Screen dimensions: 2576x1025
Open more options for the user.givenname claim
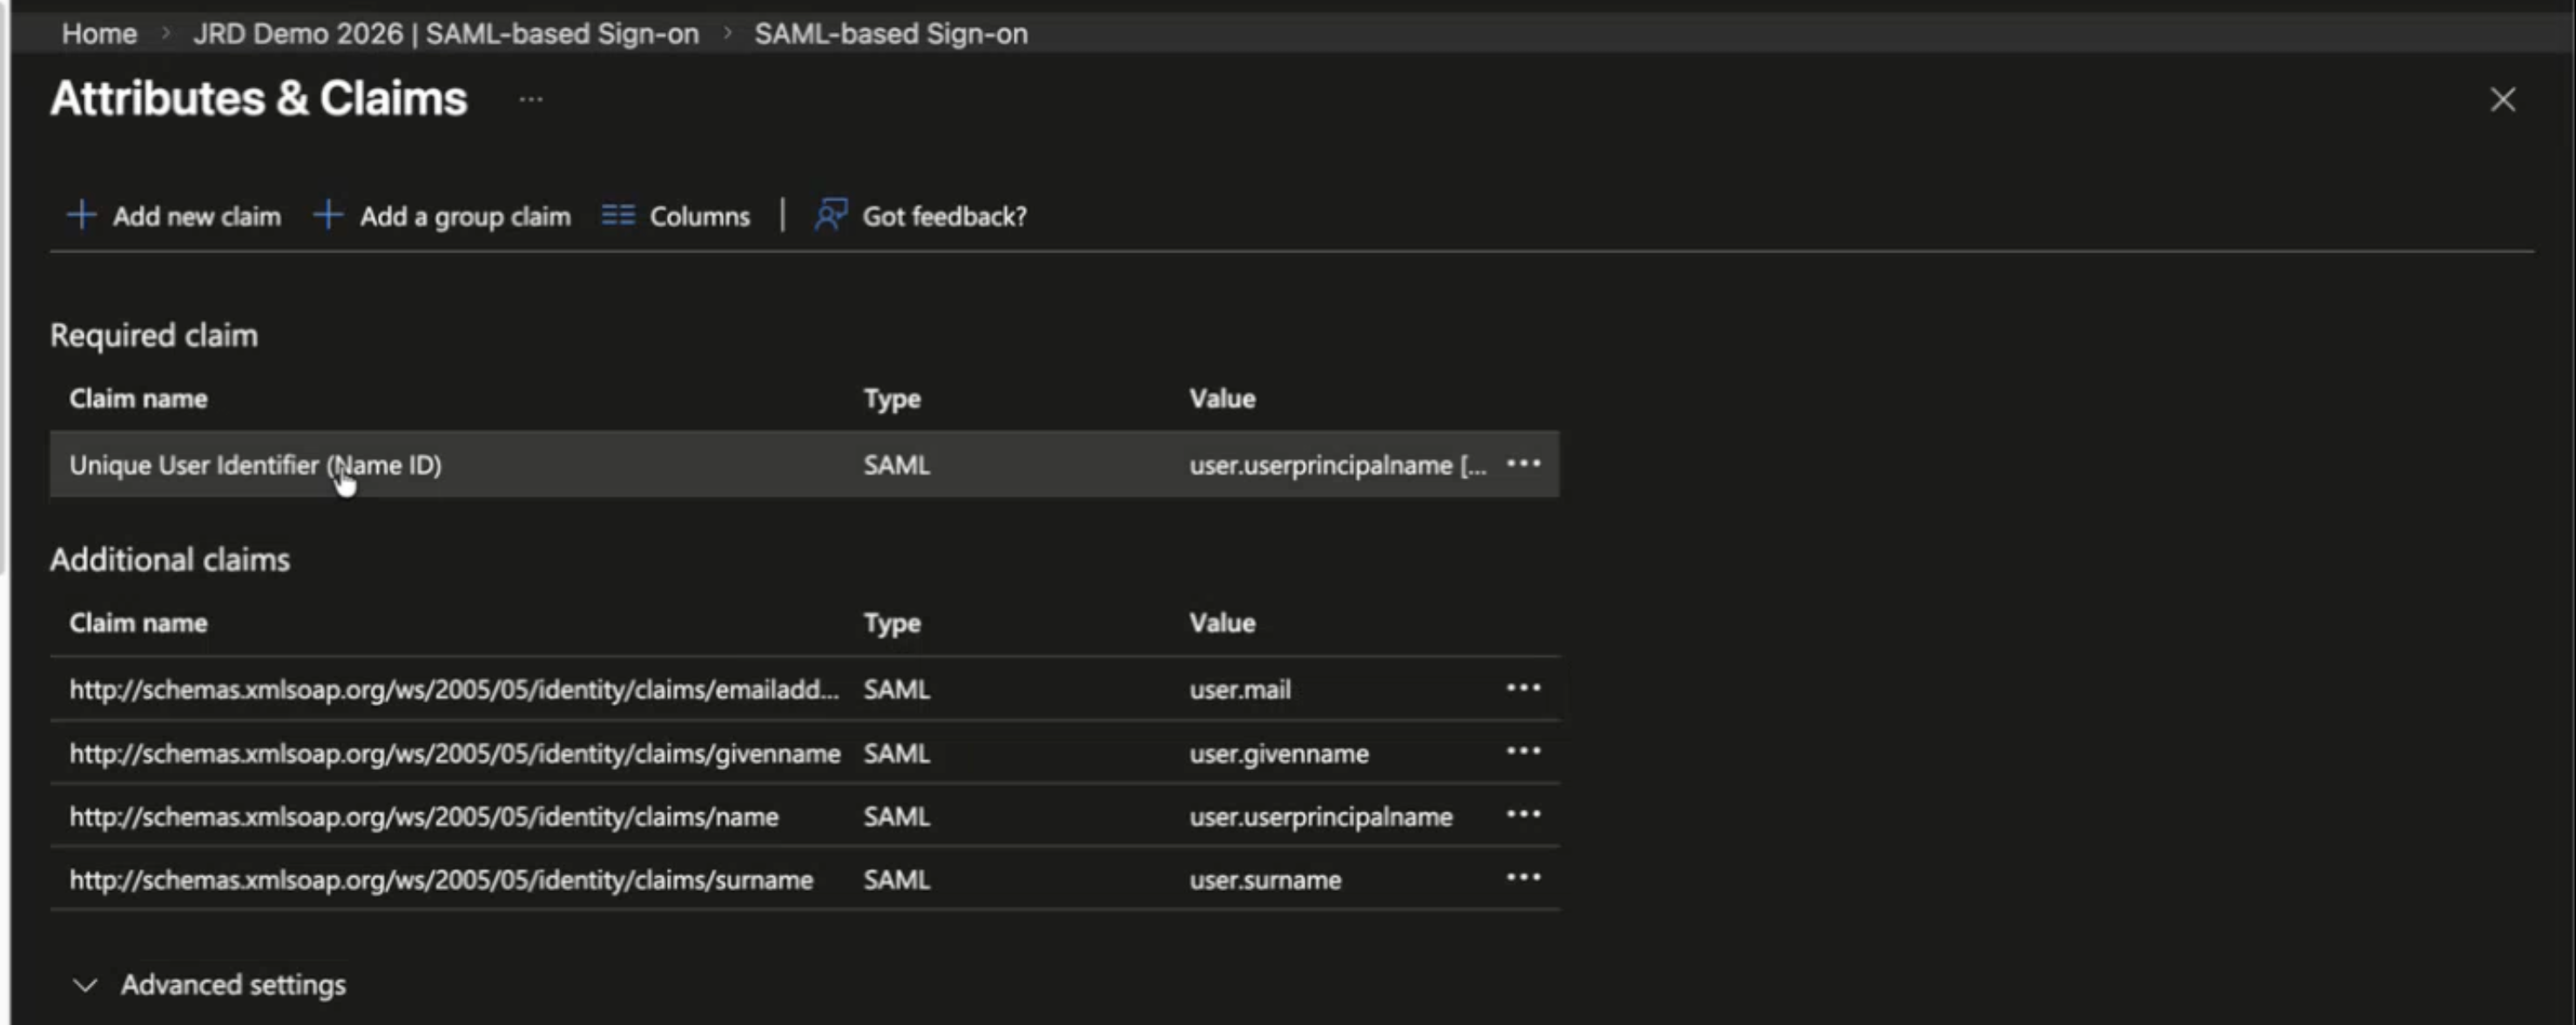pyautogui.click(x=1523, y=751)
